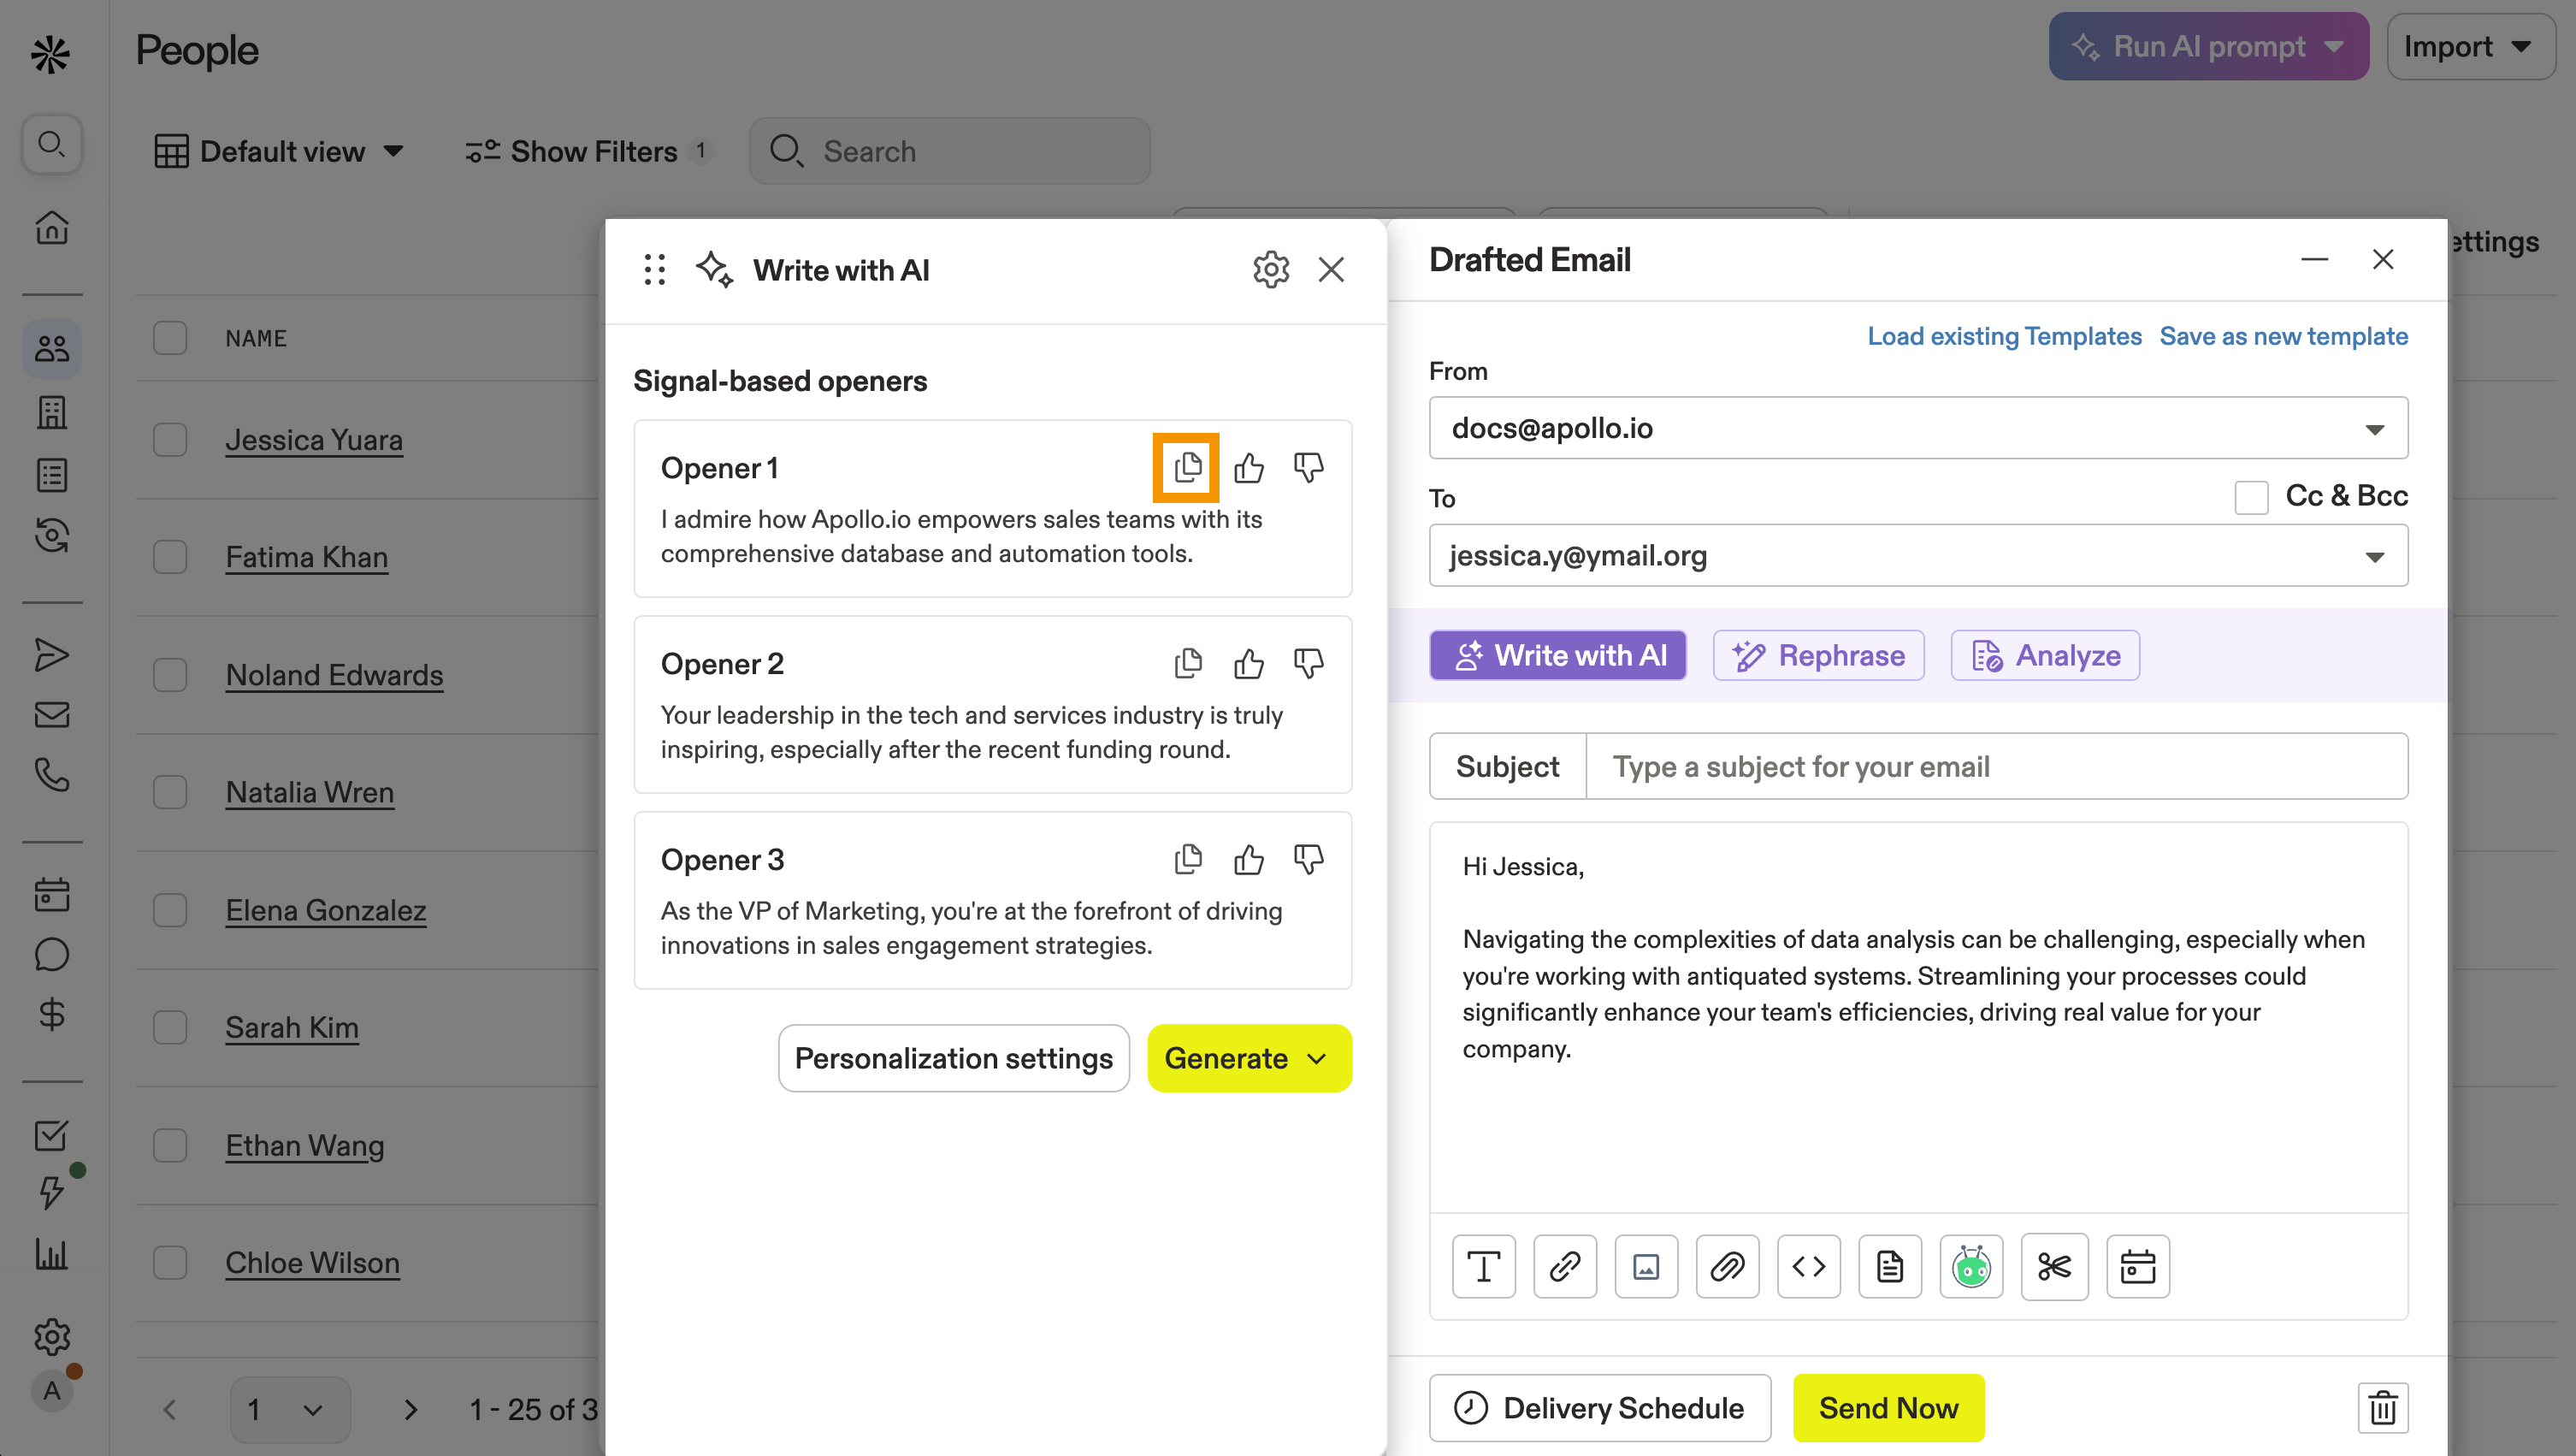The height and width of the screenshot is (1456, 2576).
Task: Select Jessica Yuara row checkbox
Action: (x=170, y=439)
